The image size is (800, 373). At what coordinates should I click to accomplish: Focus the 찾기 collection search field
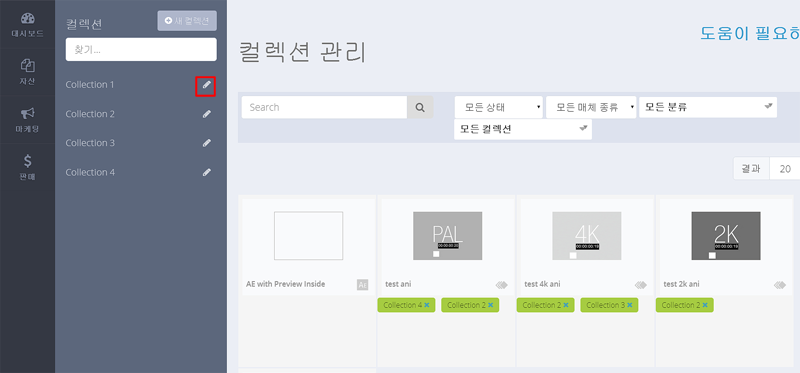point(141,49)
